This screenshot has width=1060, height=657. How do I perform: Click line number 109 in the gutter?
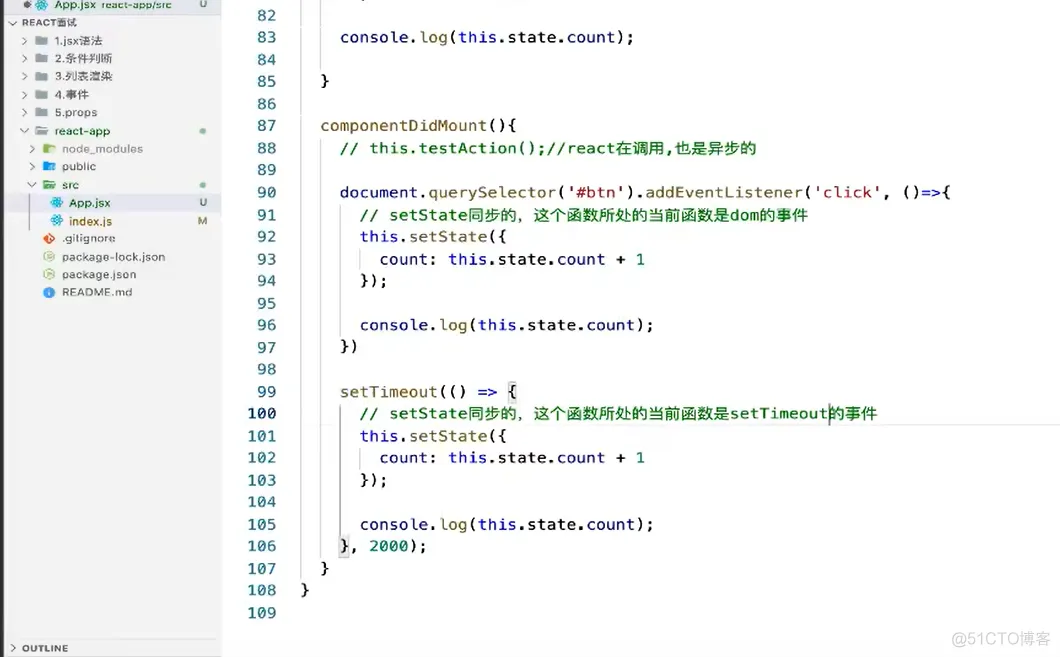(262, 613)
